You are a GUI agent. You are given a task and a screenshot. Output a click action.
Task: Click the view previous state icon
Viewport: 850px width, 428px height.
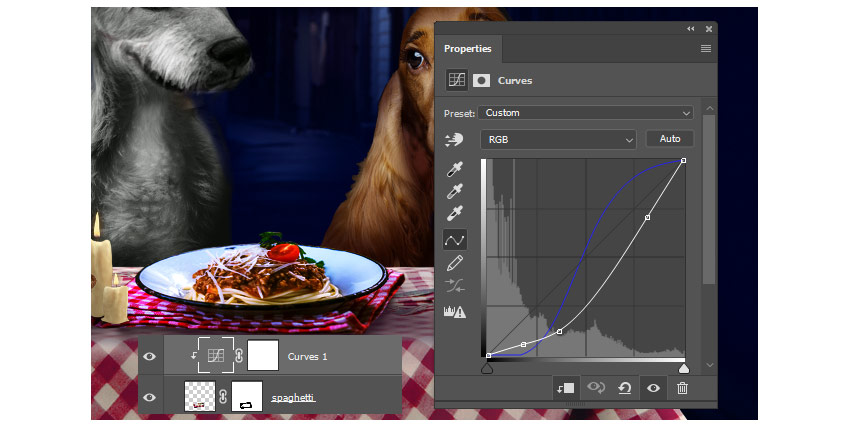pyautogui.click(x=596, y=388)
